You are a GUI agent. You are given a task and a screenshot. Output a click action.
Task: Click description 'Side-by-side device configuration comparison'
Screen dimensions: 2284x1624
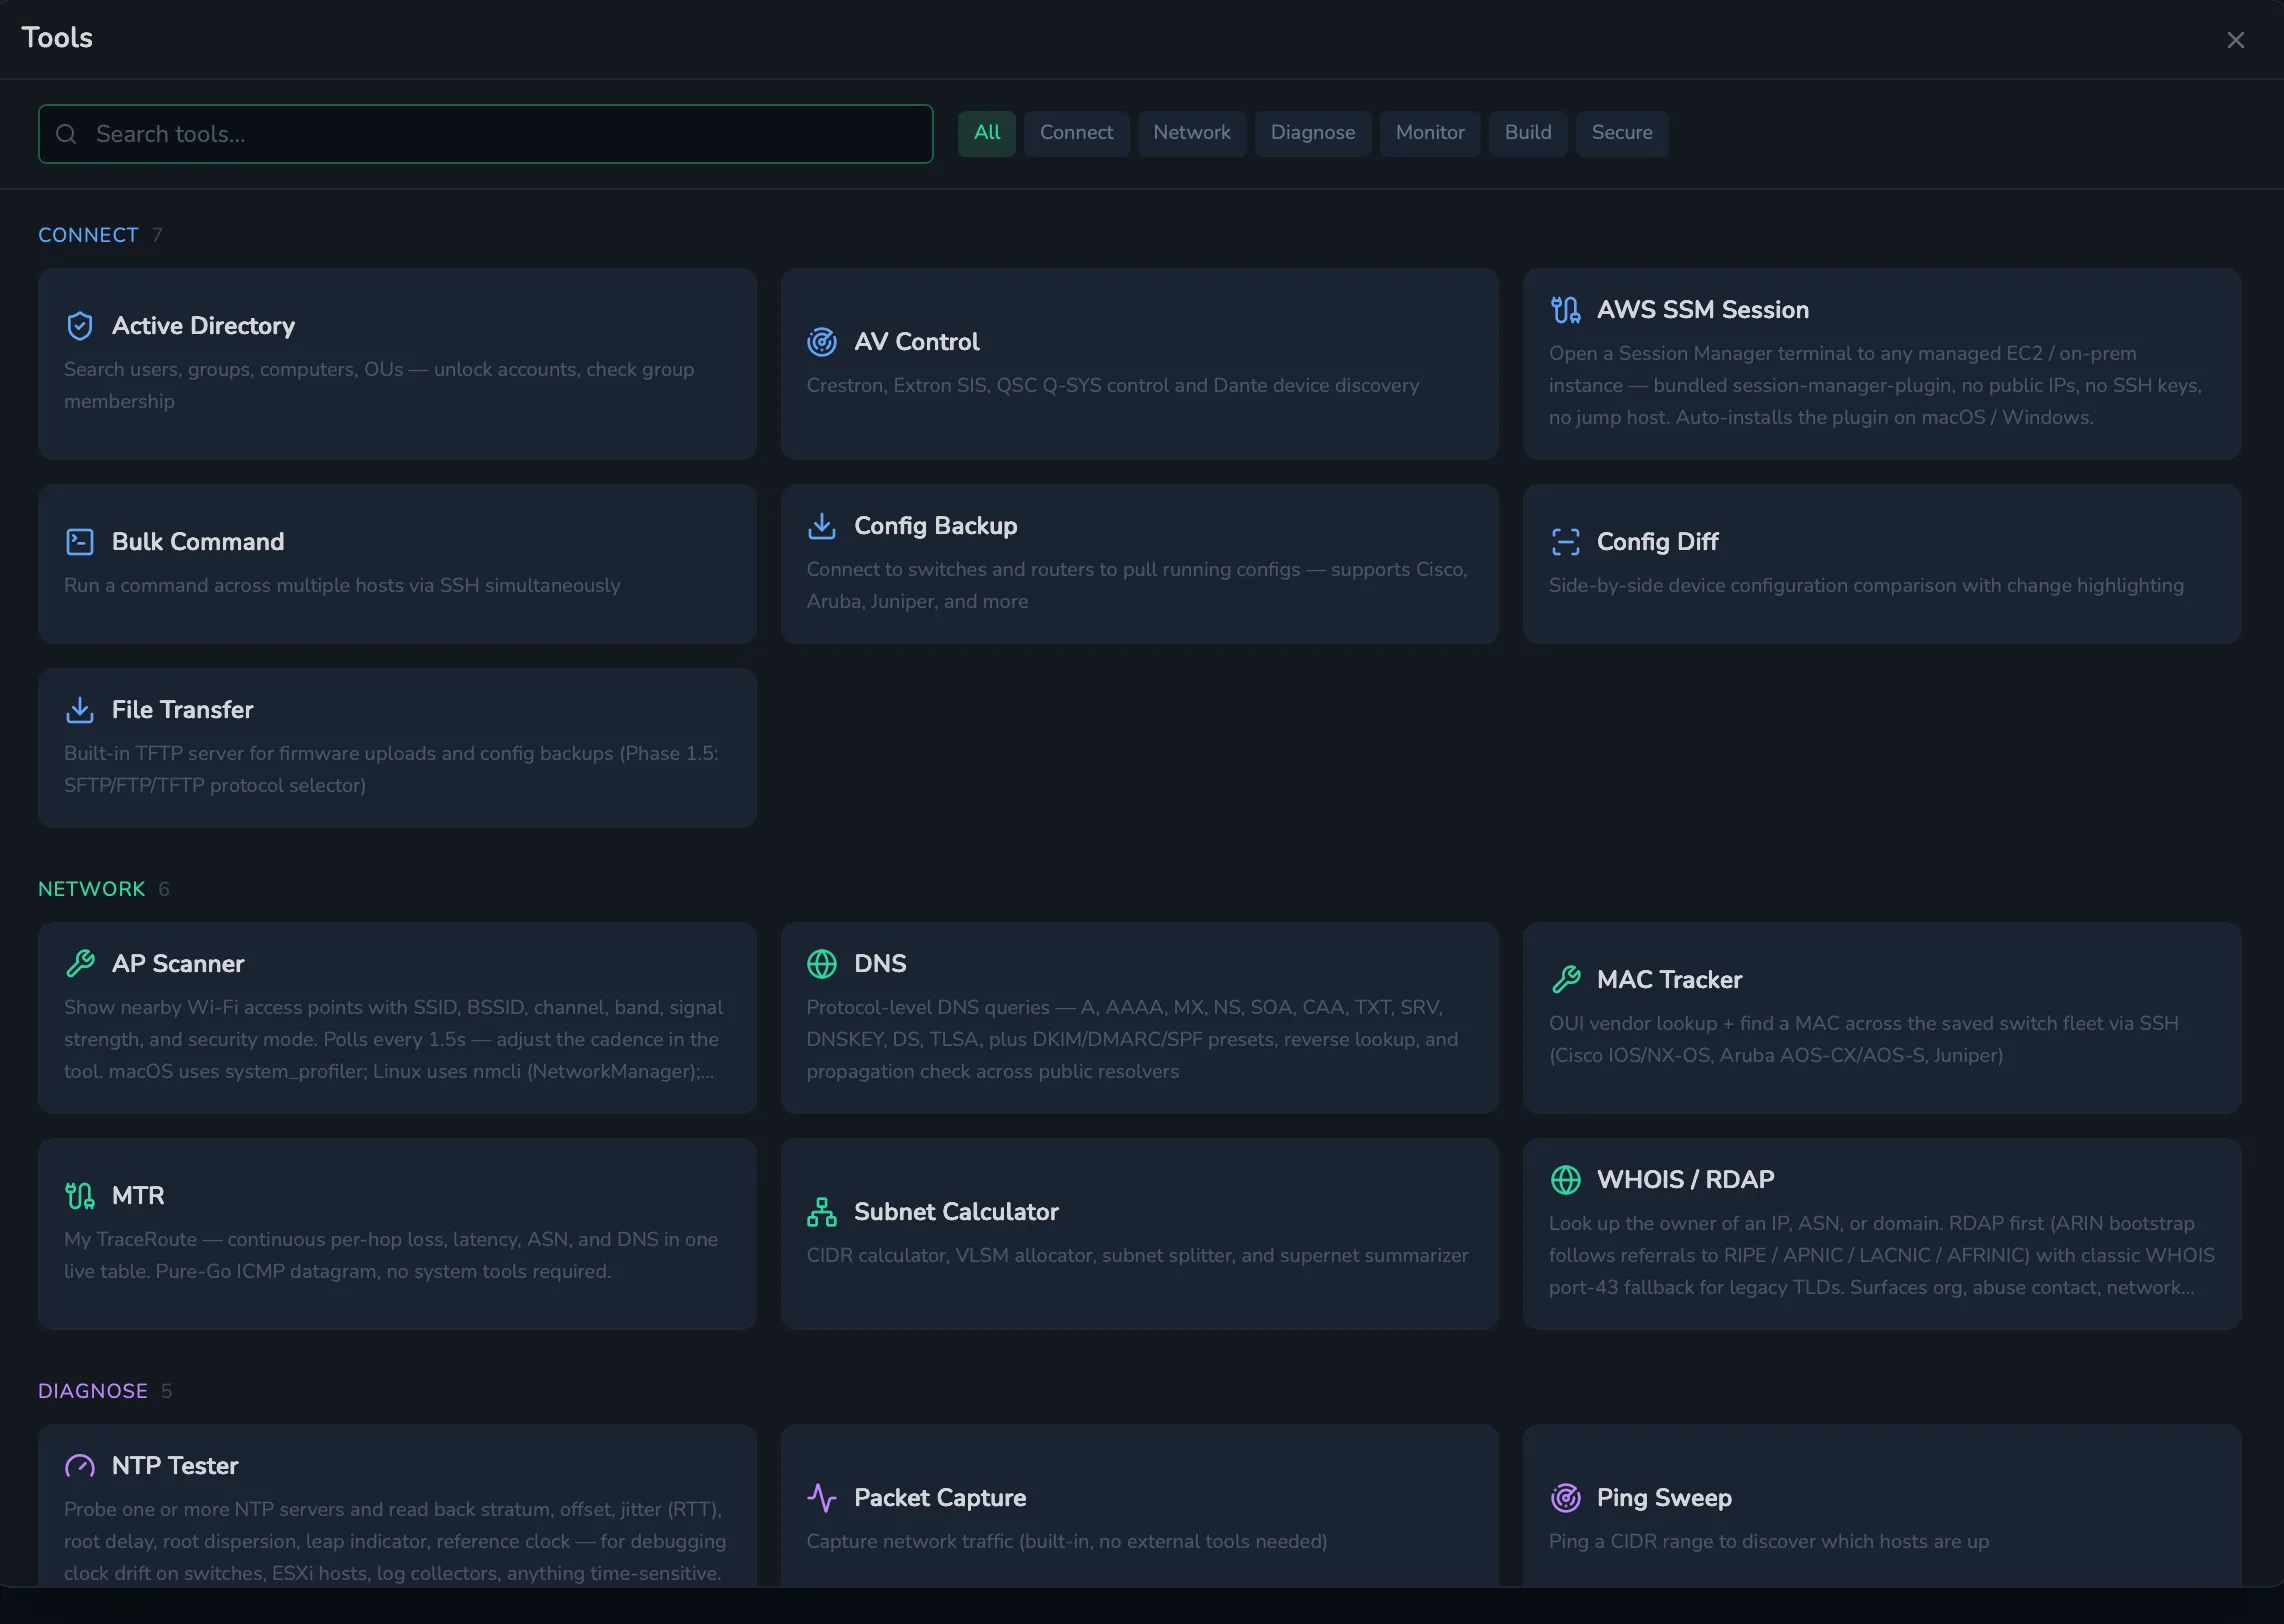tap(1866, 586)
